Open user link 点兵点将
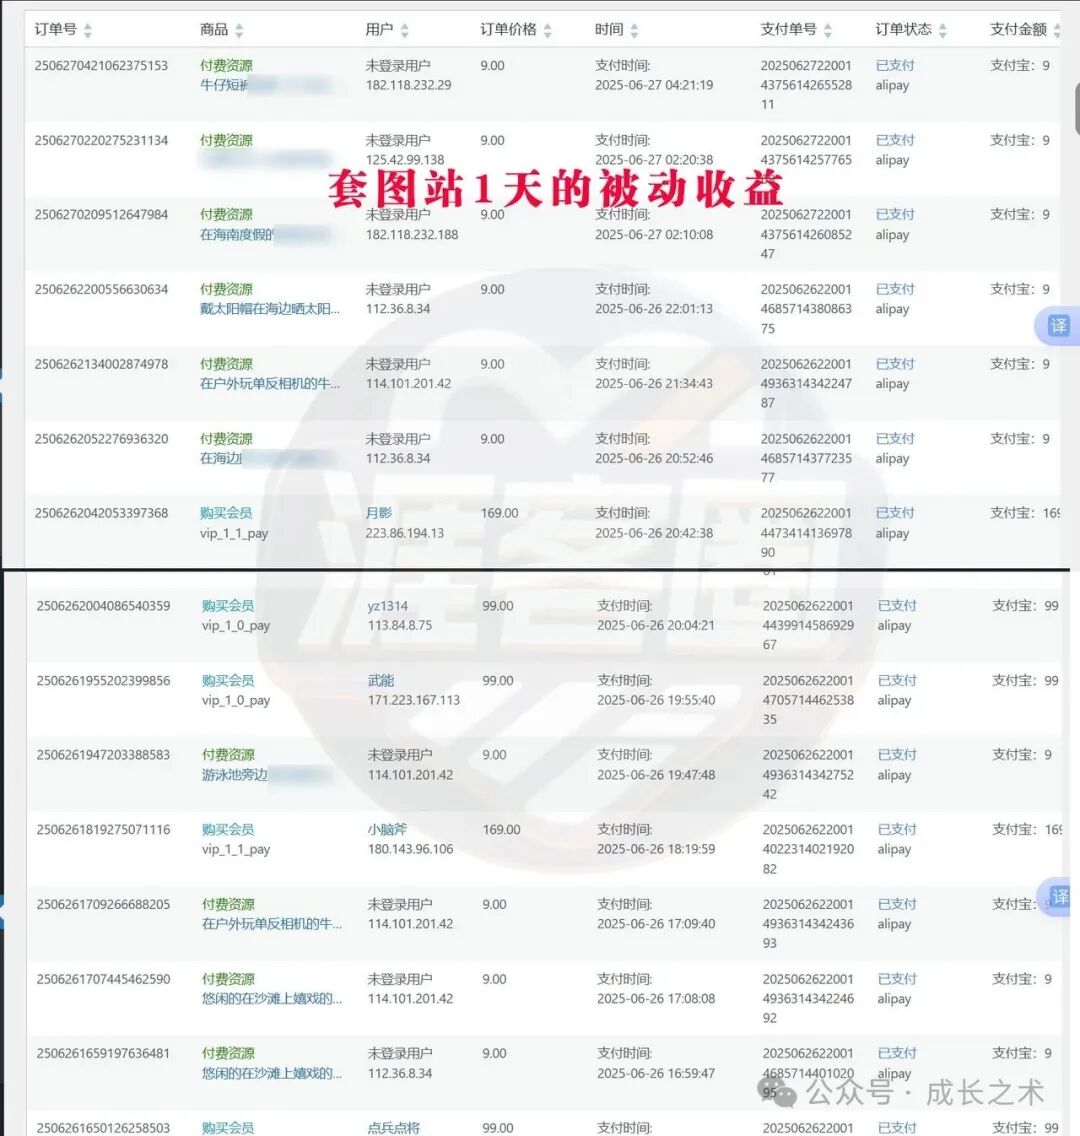1080x1136 pixels. pos(394,1127)
